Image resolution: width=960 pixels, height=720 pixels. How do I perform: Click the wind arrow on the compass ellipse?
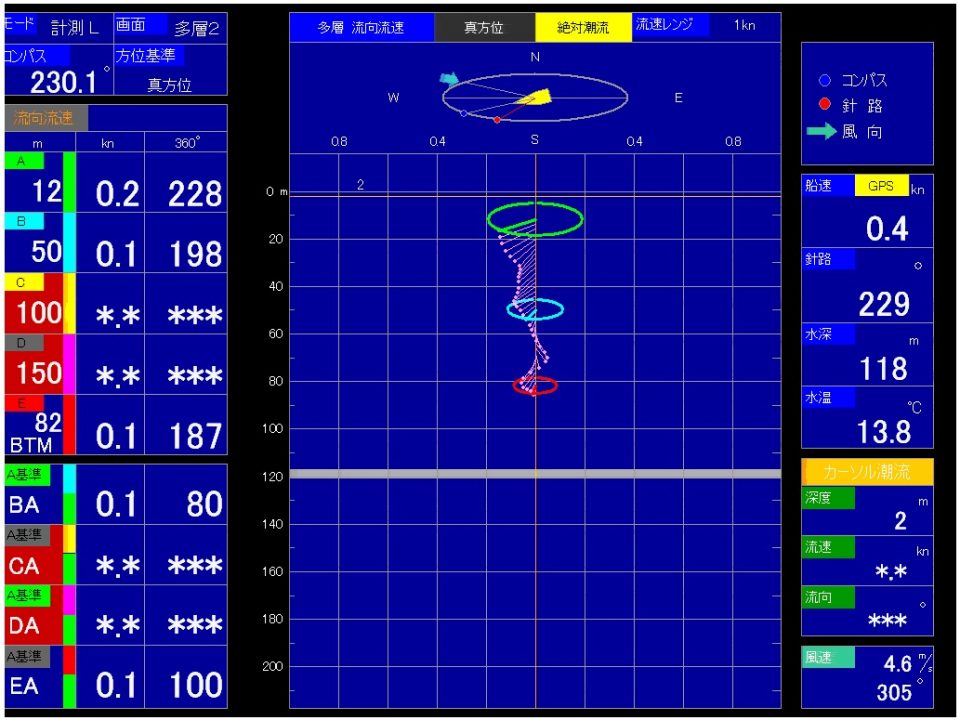tap(449, 78)
